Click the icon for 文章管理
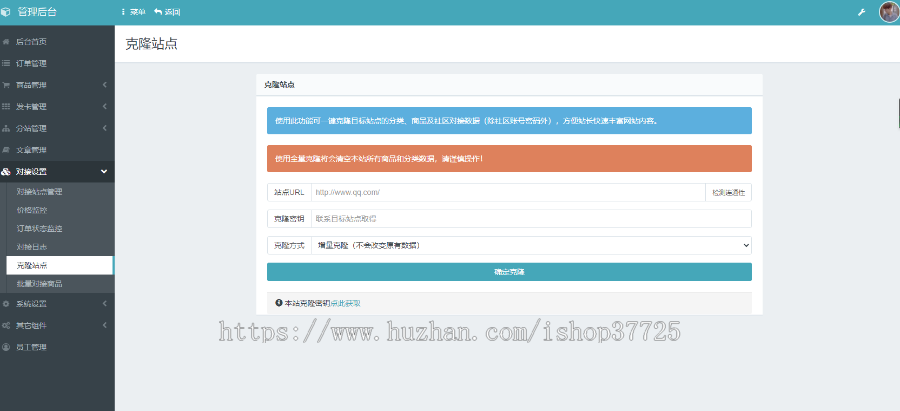 pos(6,150)
